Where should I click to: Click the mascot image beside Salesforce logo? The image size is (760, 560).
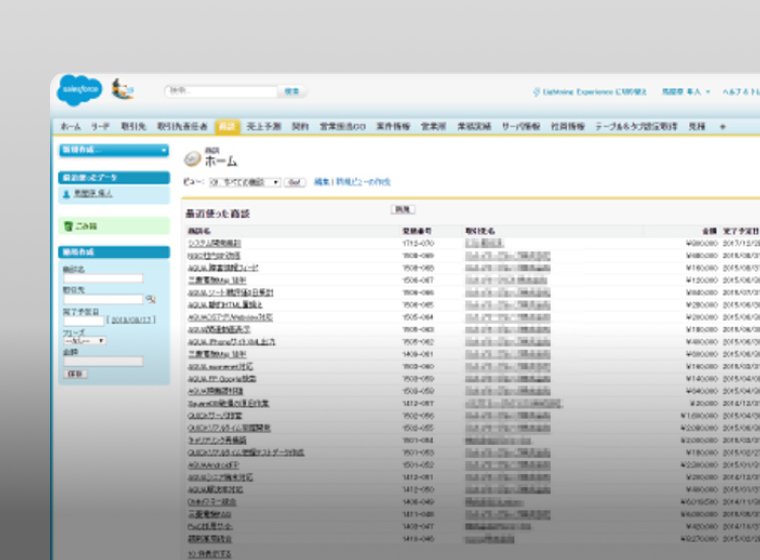tap(123, 90)
